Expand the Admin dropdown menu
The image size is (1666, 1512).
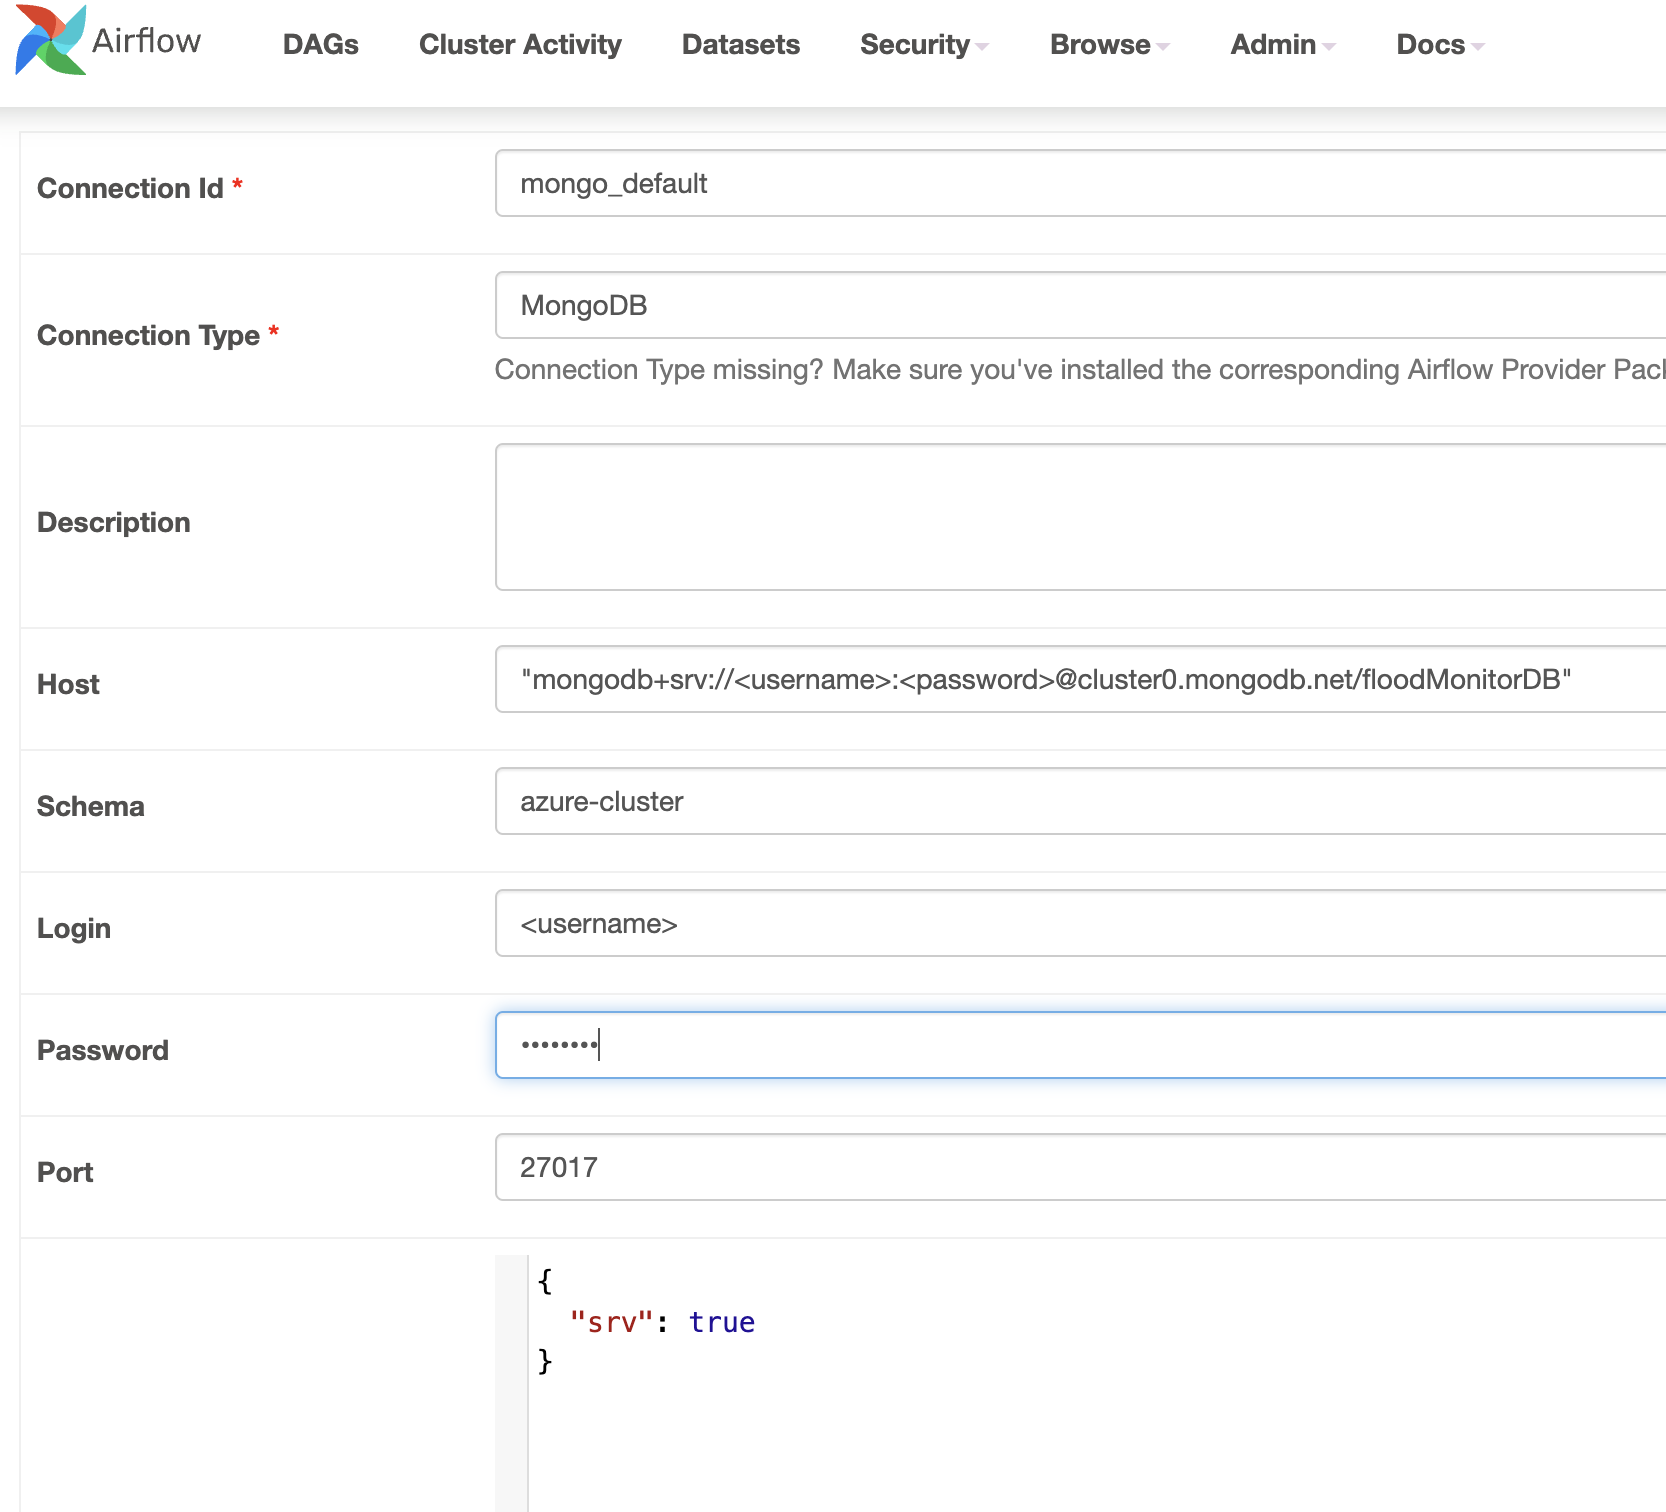tap(1283, 44)
